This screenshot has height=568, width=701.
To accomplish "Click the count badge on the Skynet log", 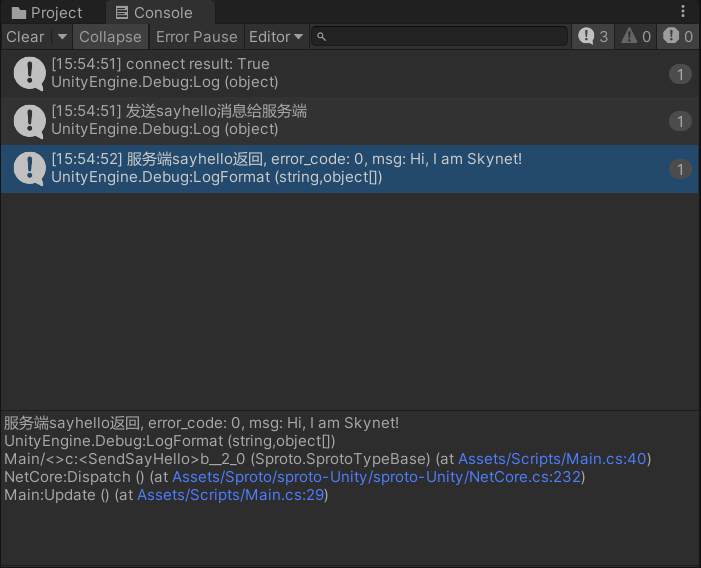I will point(680,170).
